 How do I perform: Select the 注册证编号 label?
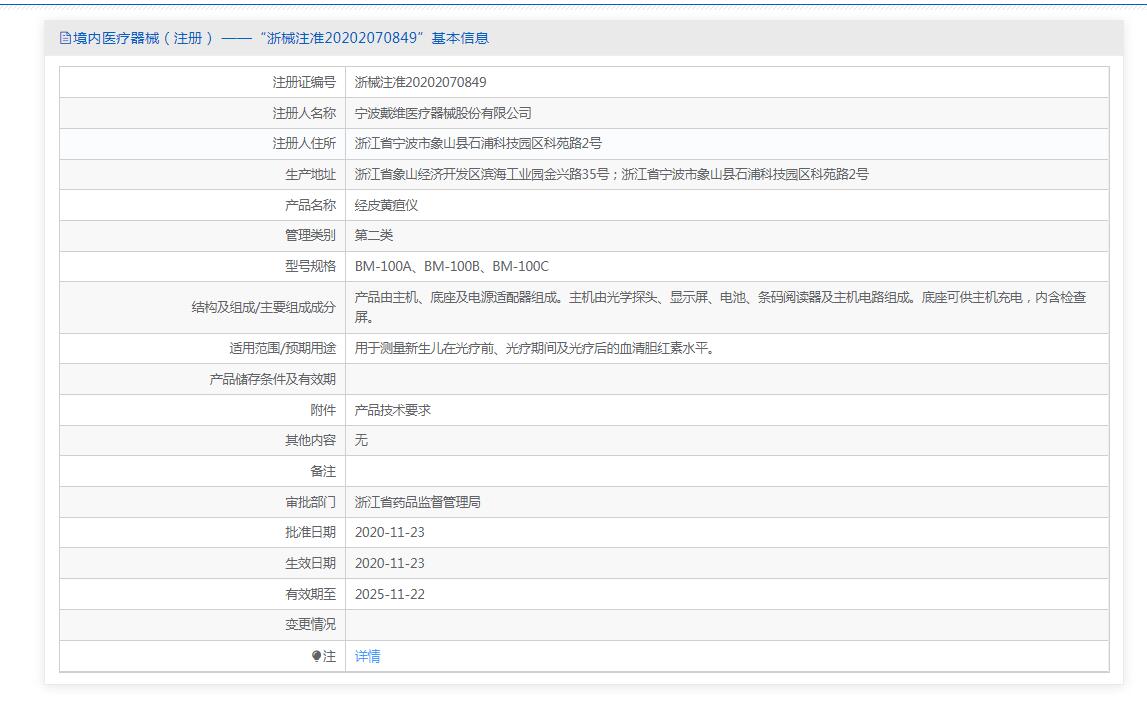(x=304, y=82)
